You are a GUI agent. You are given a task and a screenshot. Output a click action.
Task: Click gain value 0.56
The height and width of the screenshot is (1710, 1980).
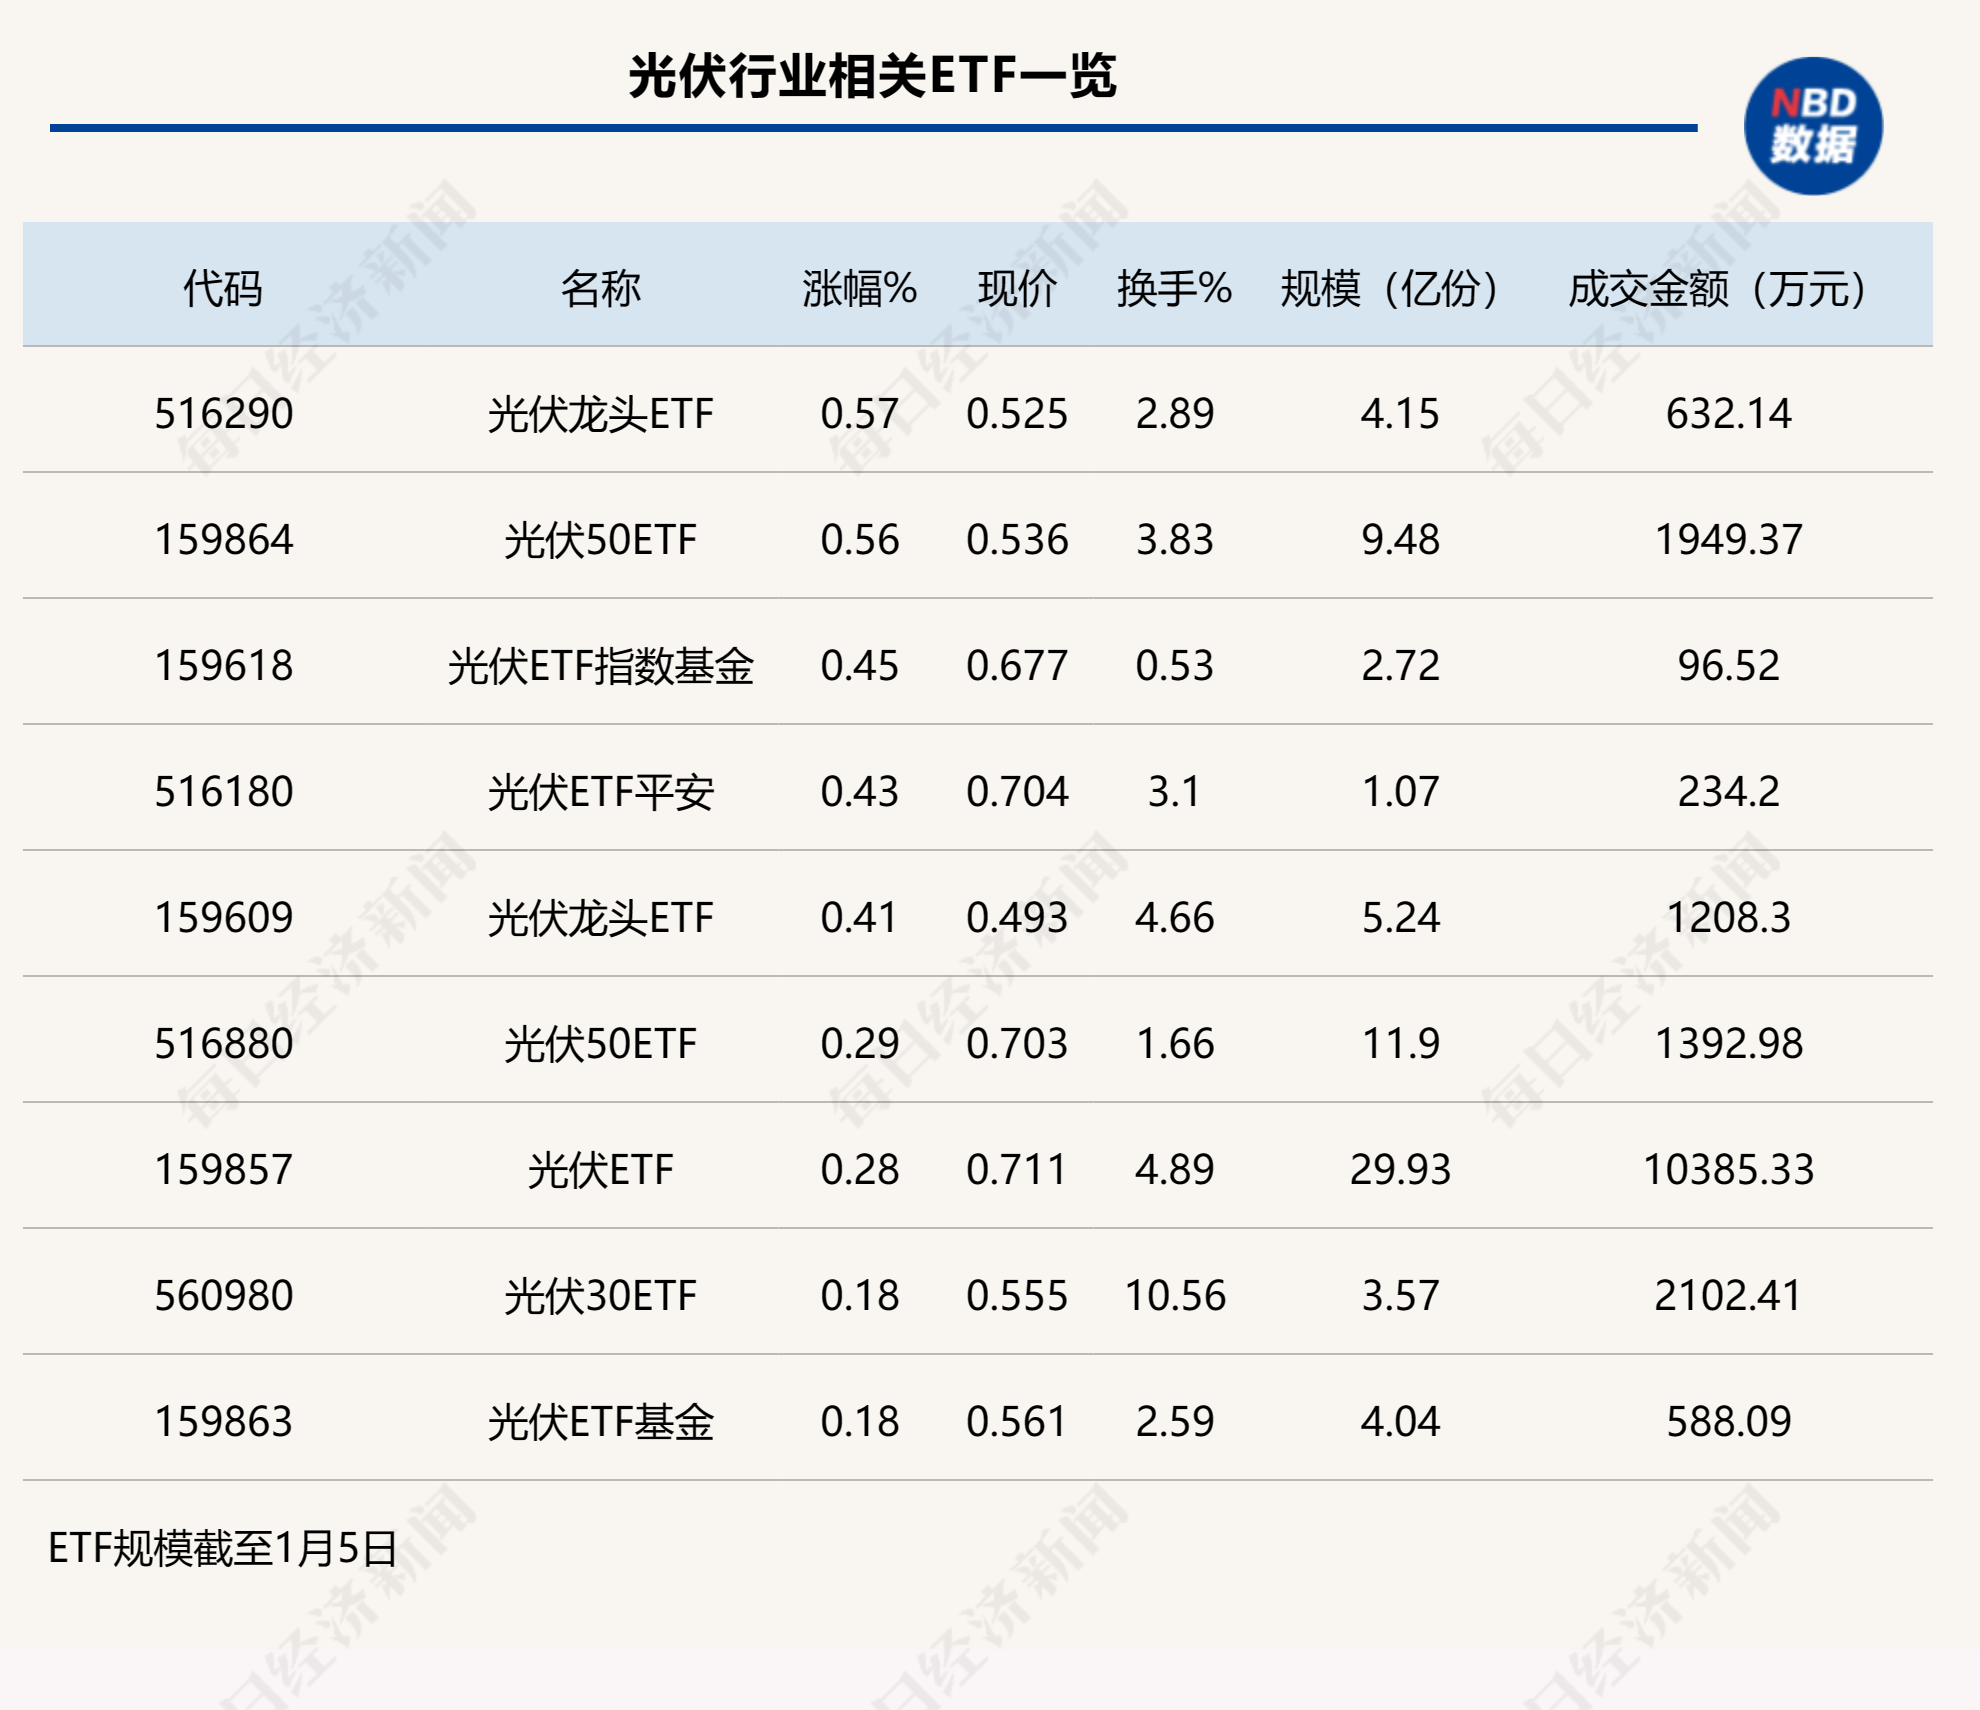tap(859, 540)
